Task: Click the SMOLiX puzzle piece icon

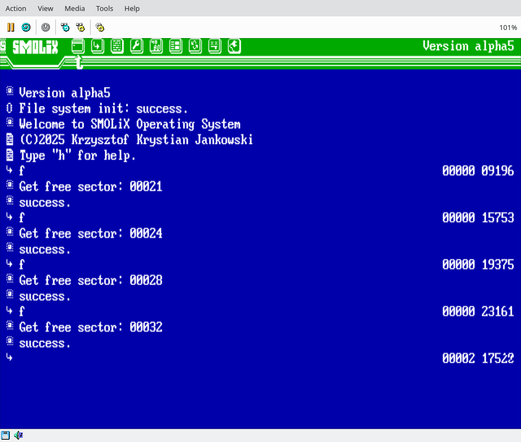Action: [x=234, y=46]
